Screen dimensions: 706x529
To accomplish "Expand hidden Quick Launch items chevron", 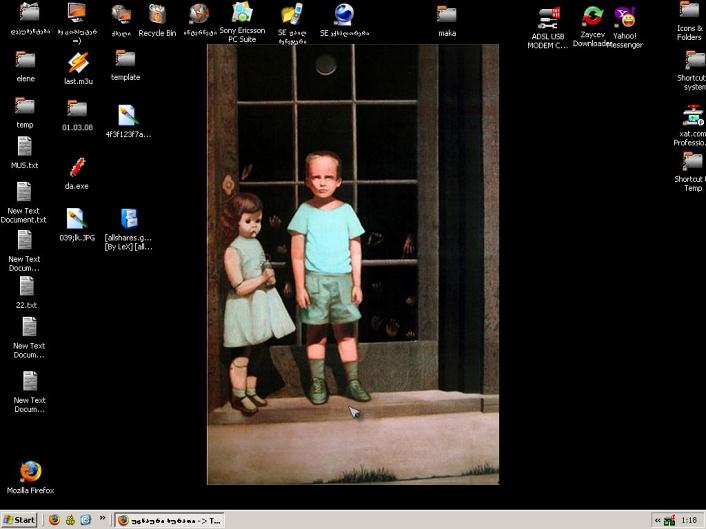I will [102, 519].
